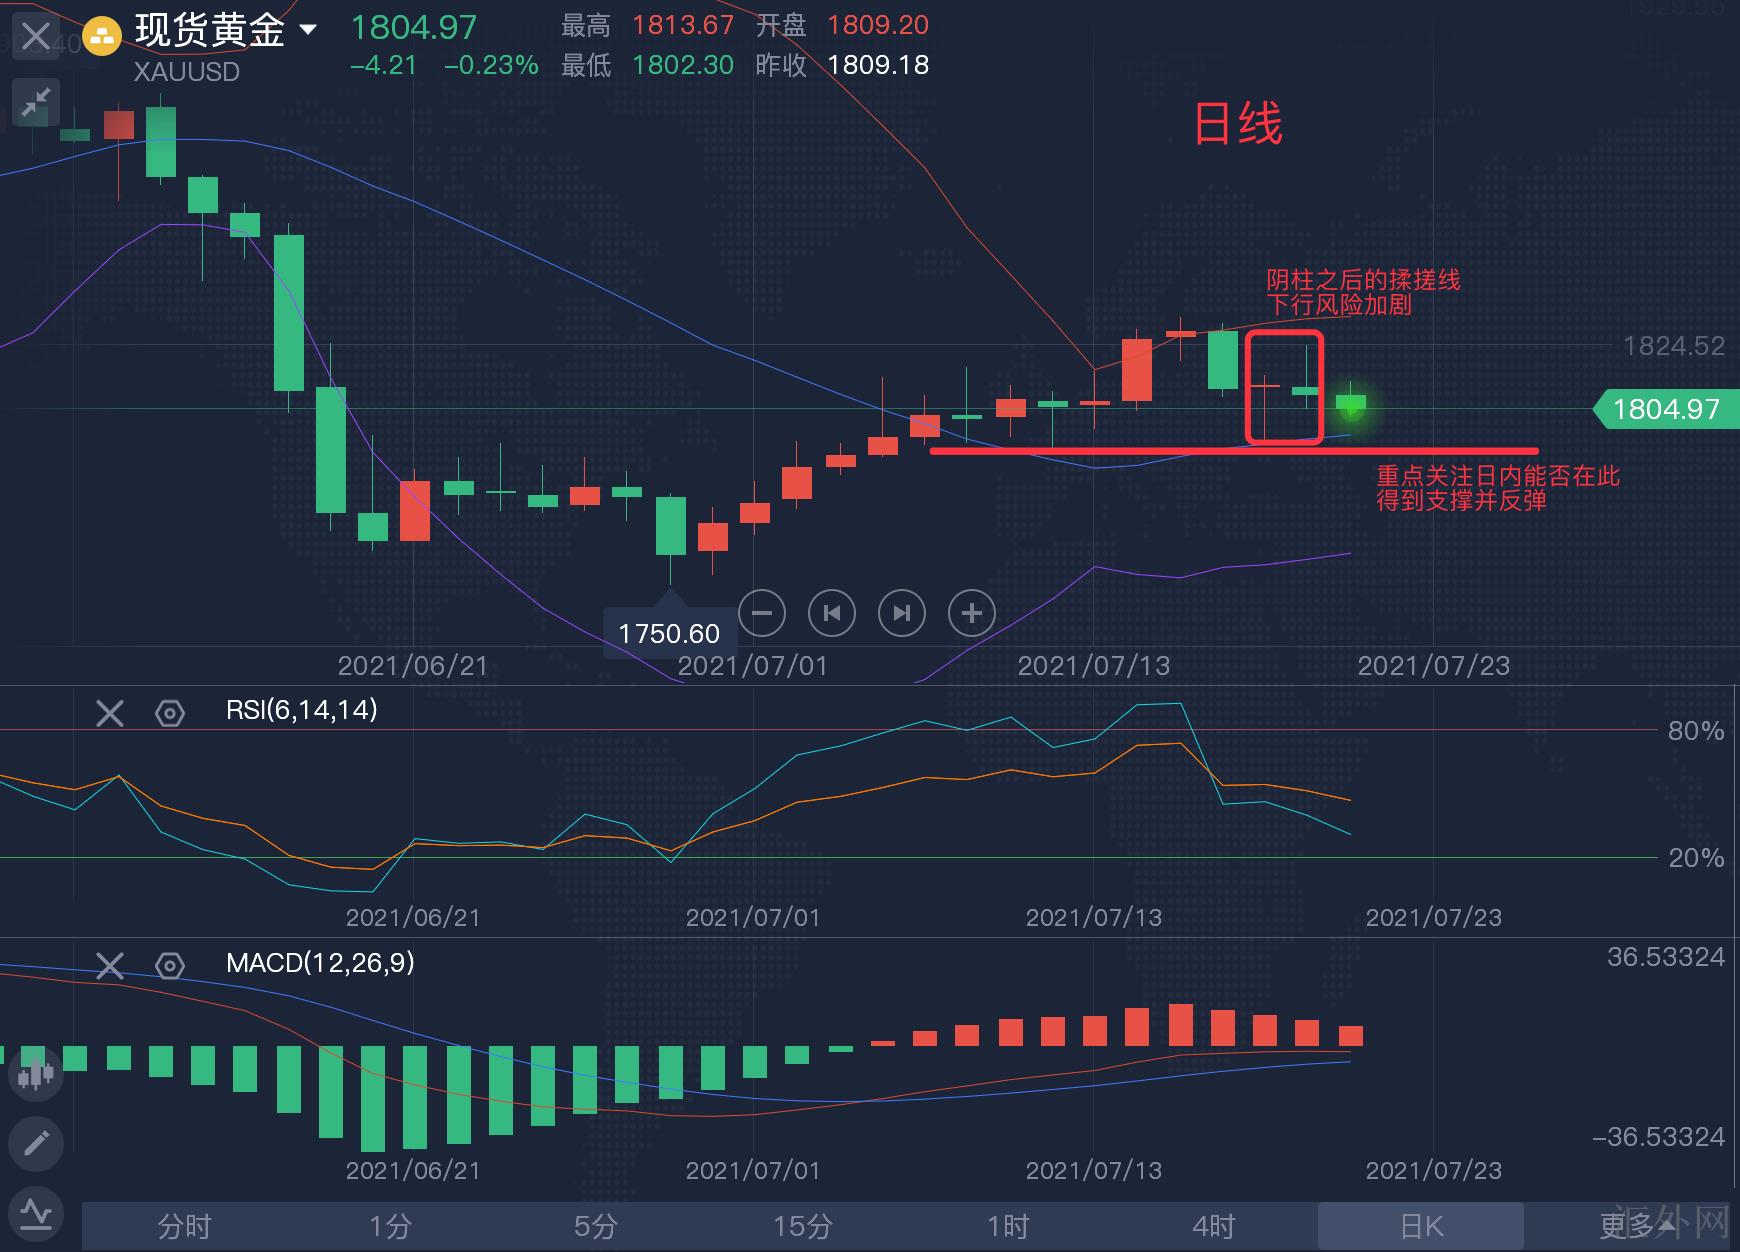Viewport: 1740px width, 1252px height.
Task: Click the large current price 1804.97 in the header
Action: point(414,27)
